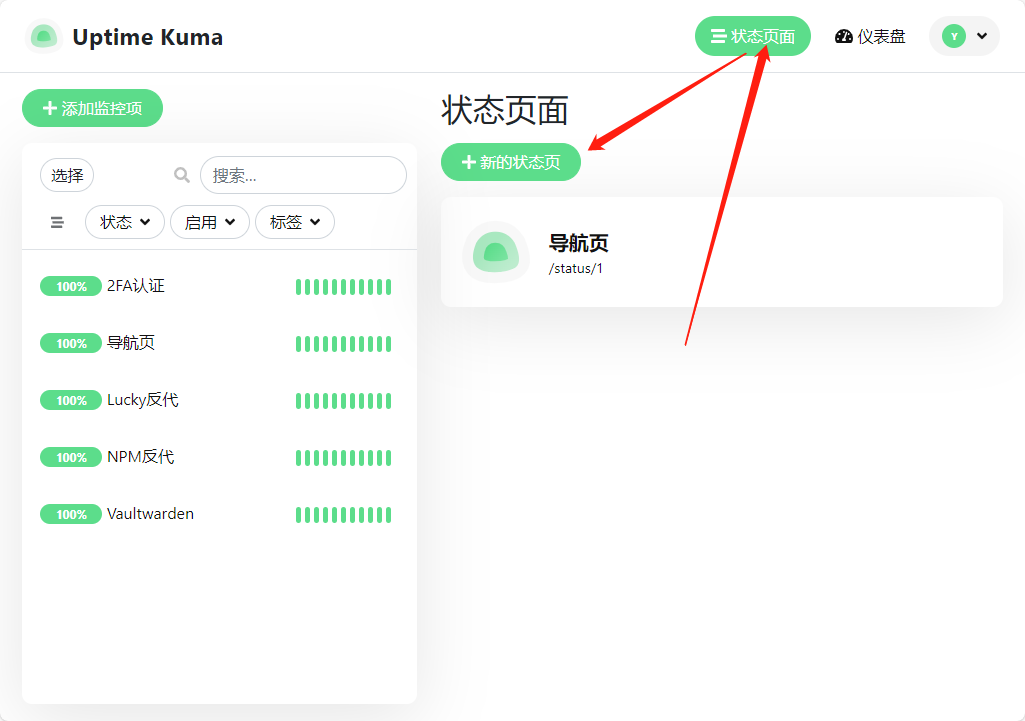Select the Lucky反代 monitor
This screenshot has width=1025, height=721.
pos(220,400)
